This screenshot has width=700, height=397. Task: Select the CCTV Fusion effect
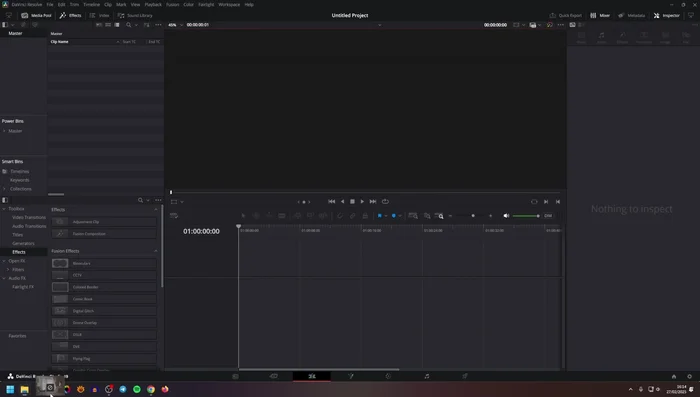pos(104,275)
